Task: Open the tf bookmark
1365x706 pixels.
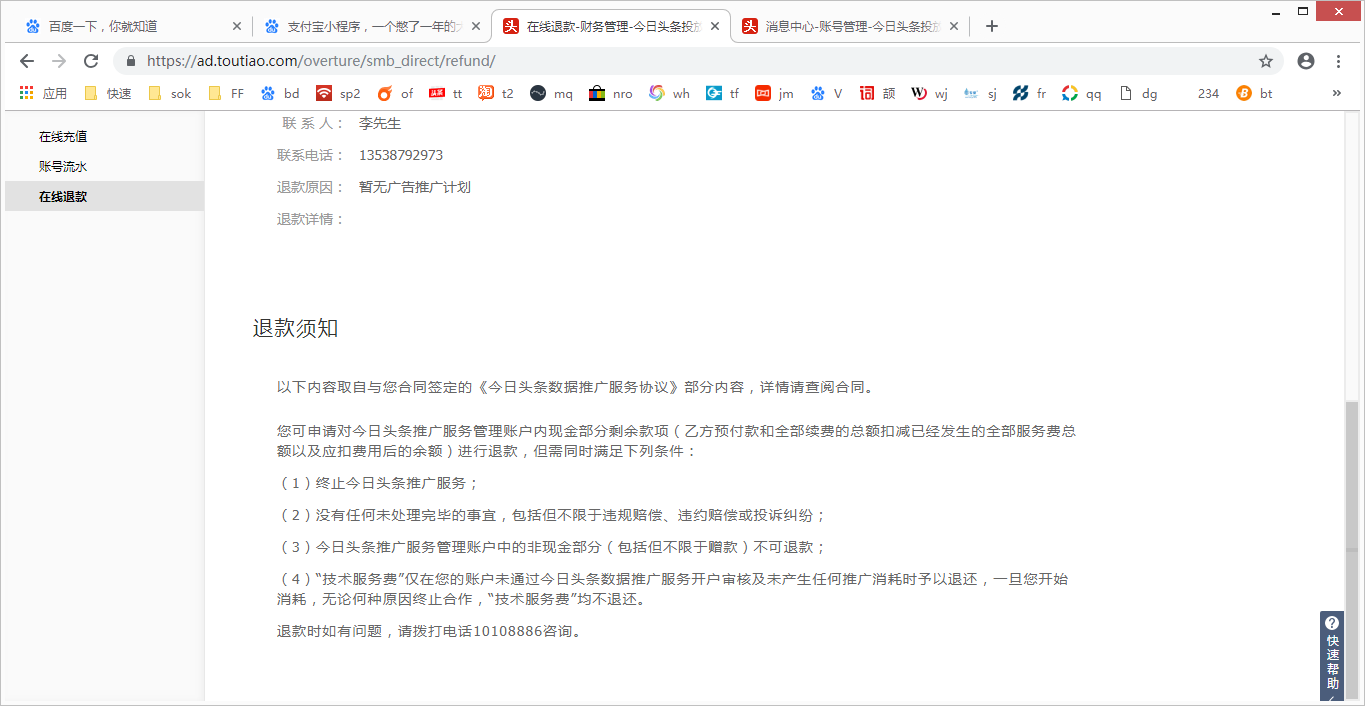Action: coord(723,93)
